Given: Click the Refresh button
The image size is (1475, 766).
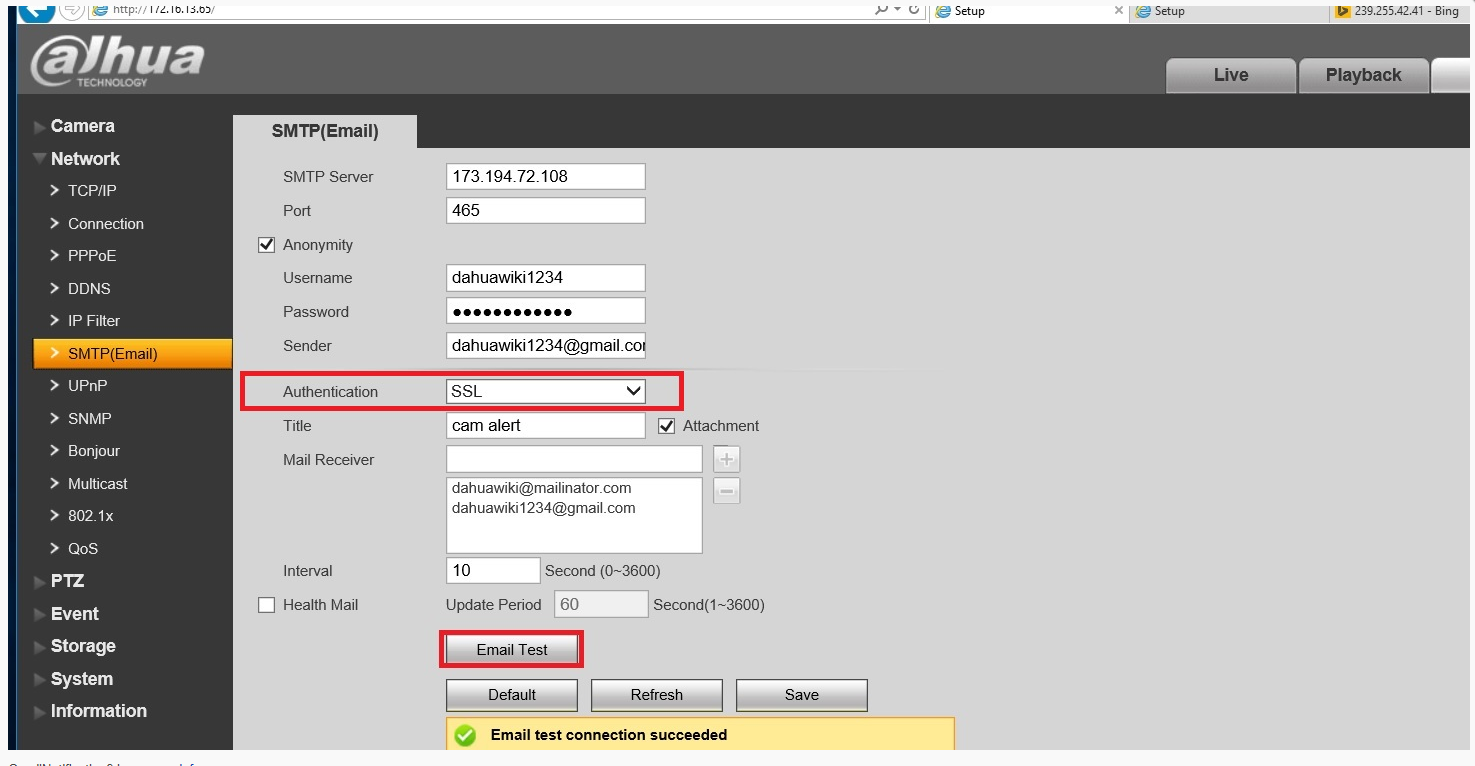Looking at the screenshot, I should 657,695.
